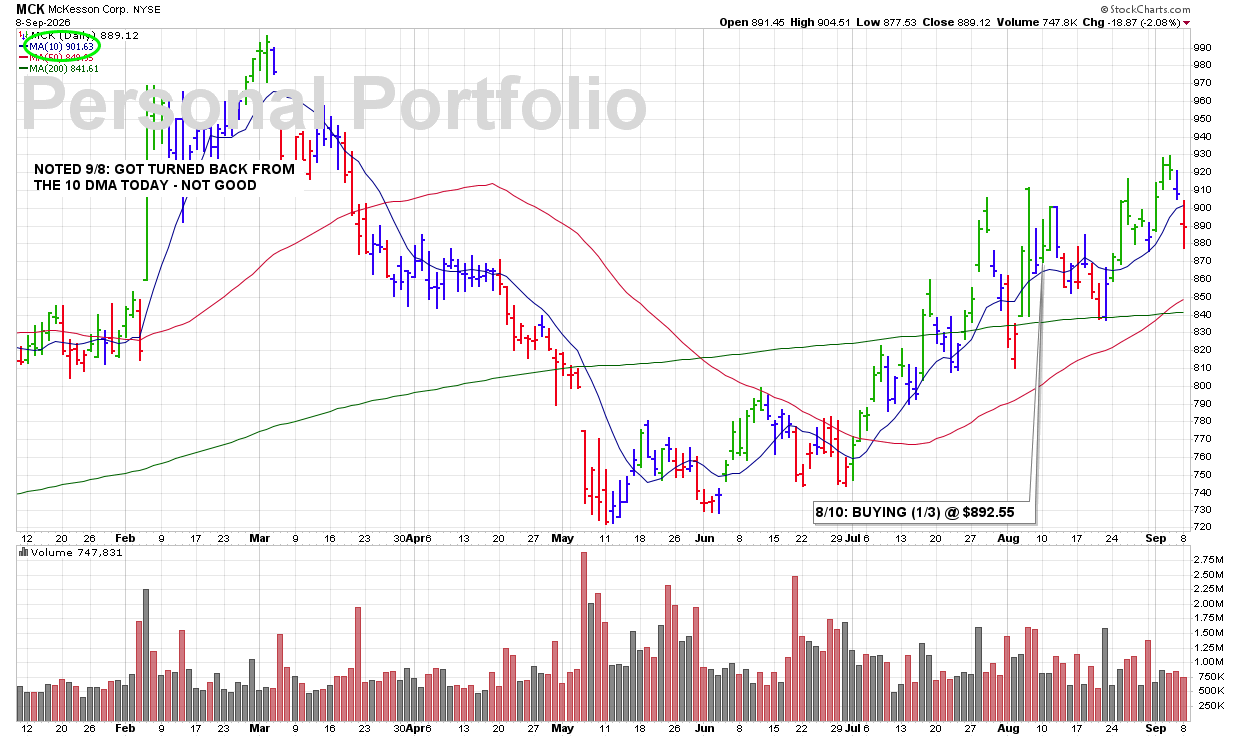
Task: Click the 850 price axis label
Action: [1202, 296]
